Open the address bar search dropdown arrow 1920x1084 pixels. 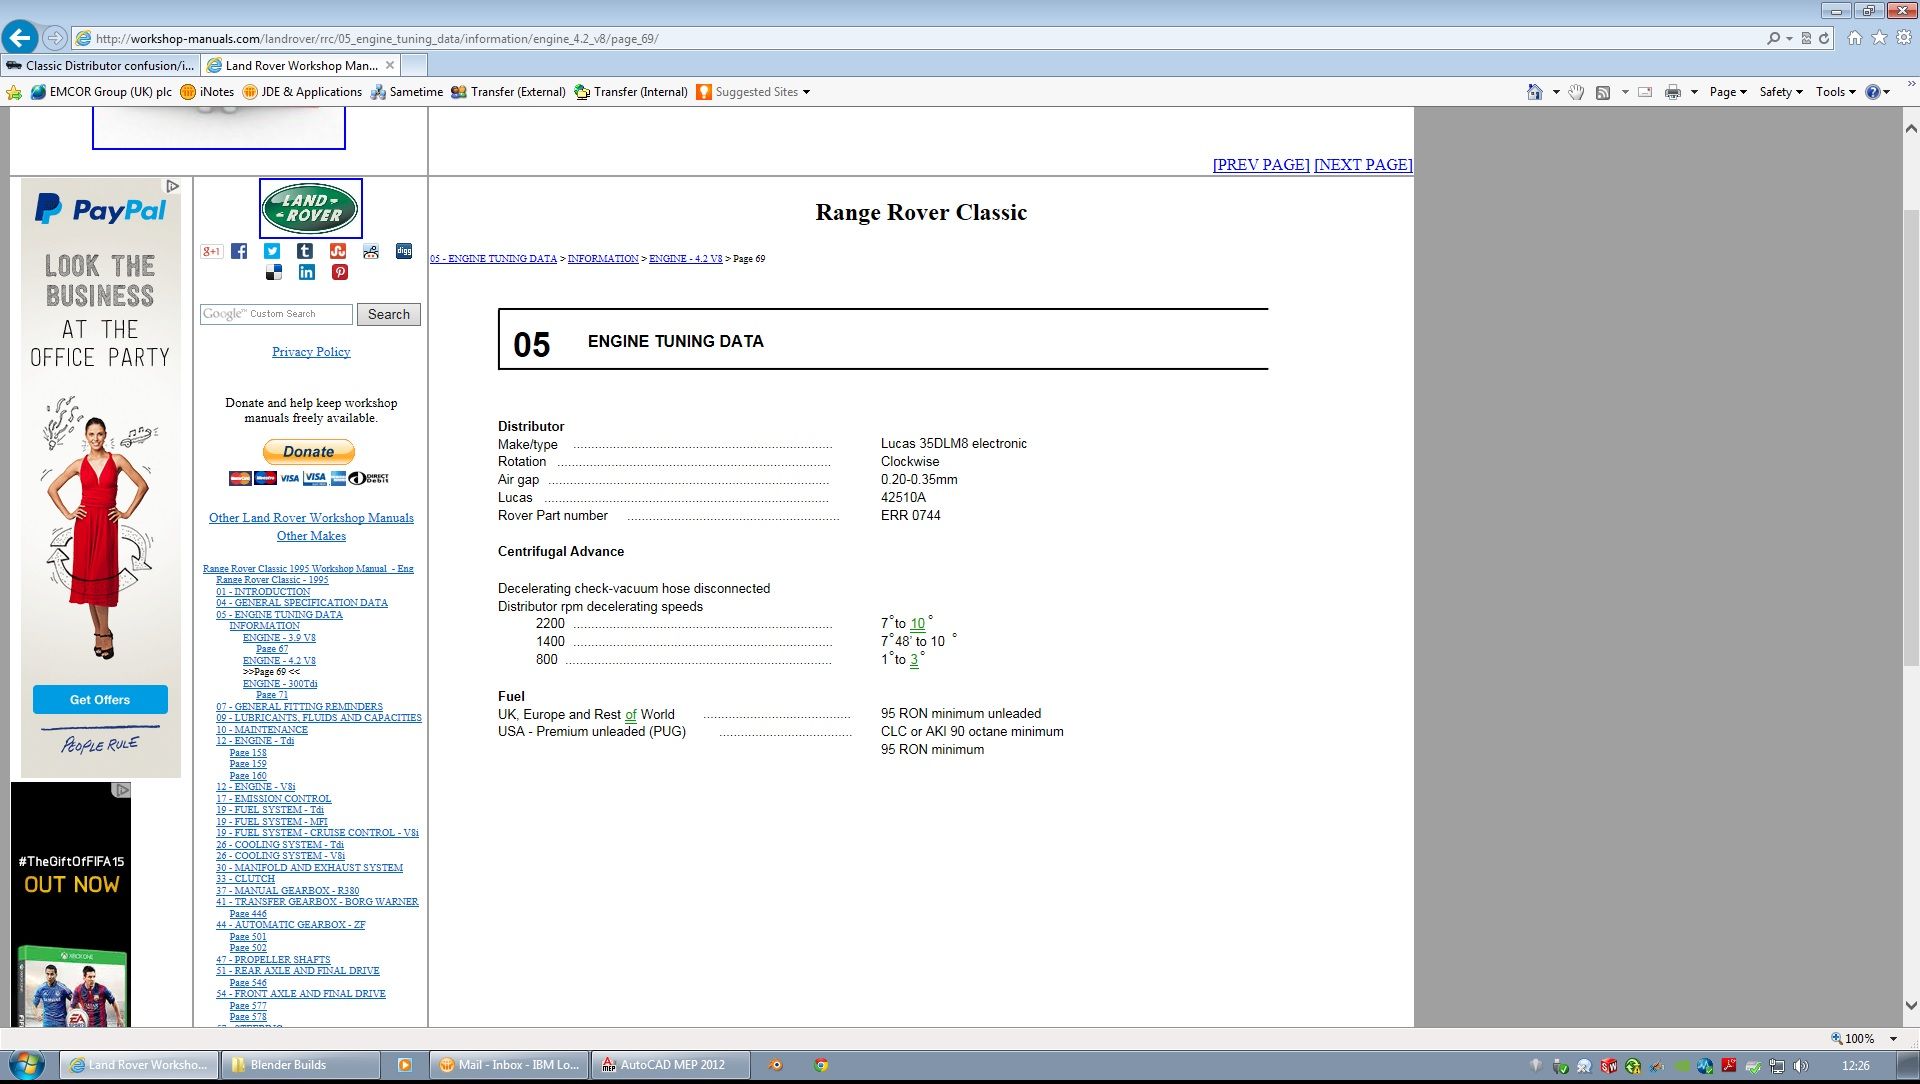1789,38
